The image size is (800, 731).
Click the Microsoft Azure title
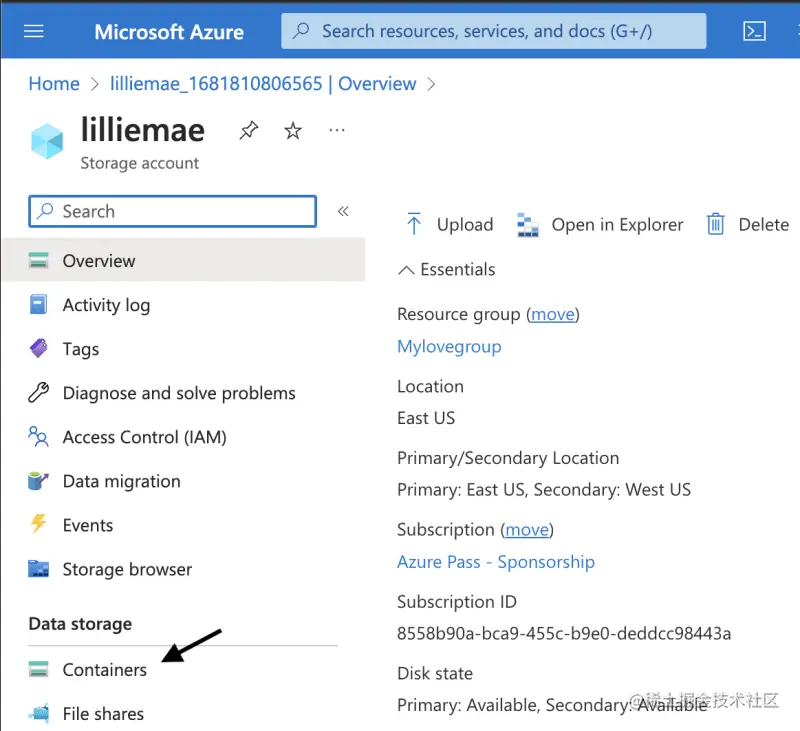pyautogui.click(x=169, y=32)
